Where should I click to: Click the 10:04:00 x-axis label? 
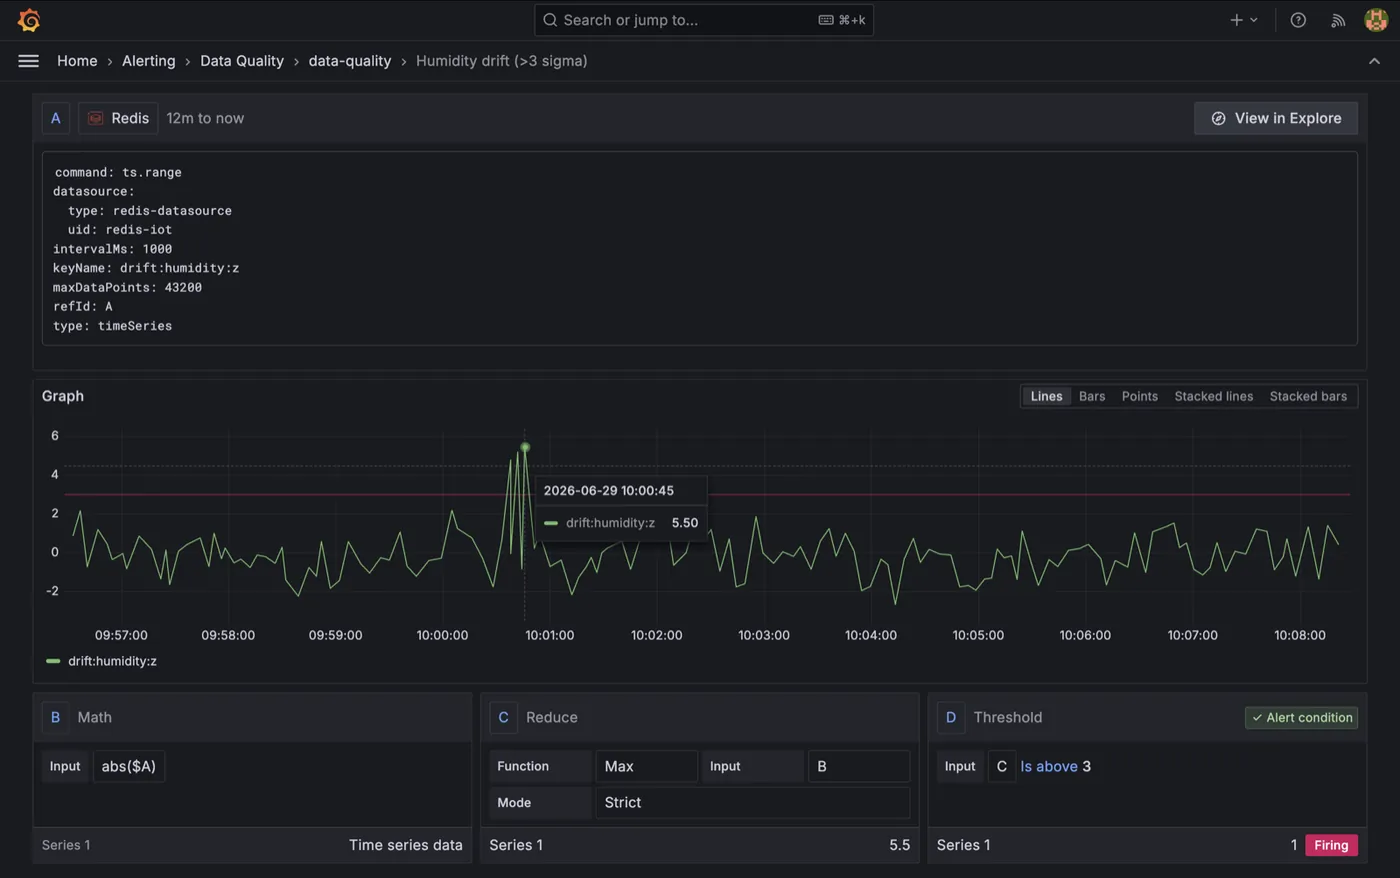point(871,635)
